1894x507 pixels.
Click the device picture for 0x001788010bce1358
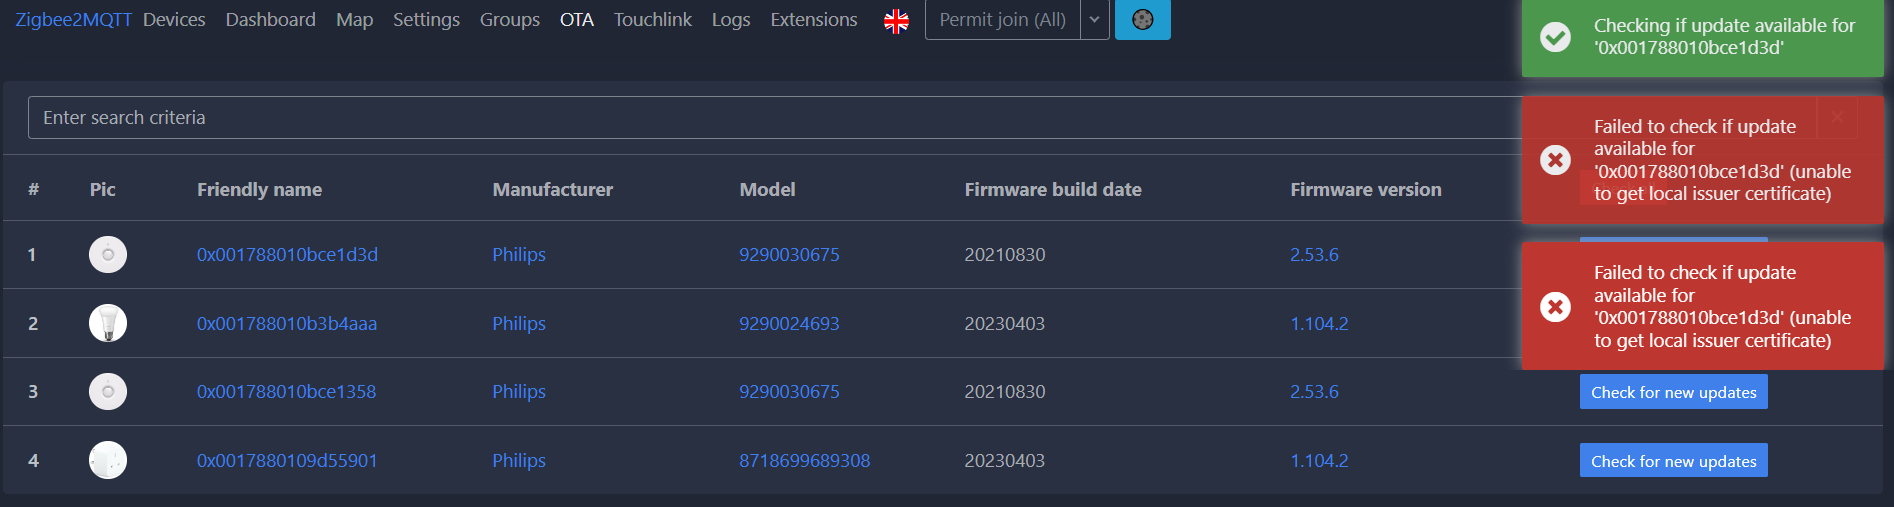[x=108, y=392]
